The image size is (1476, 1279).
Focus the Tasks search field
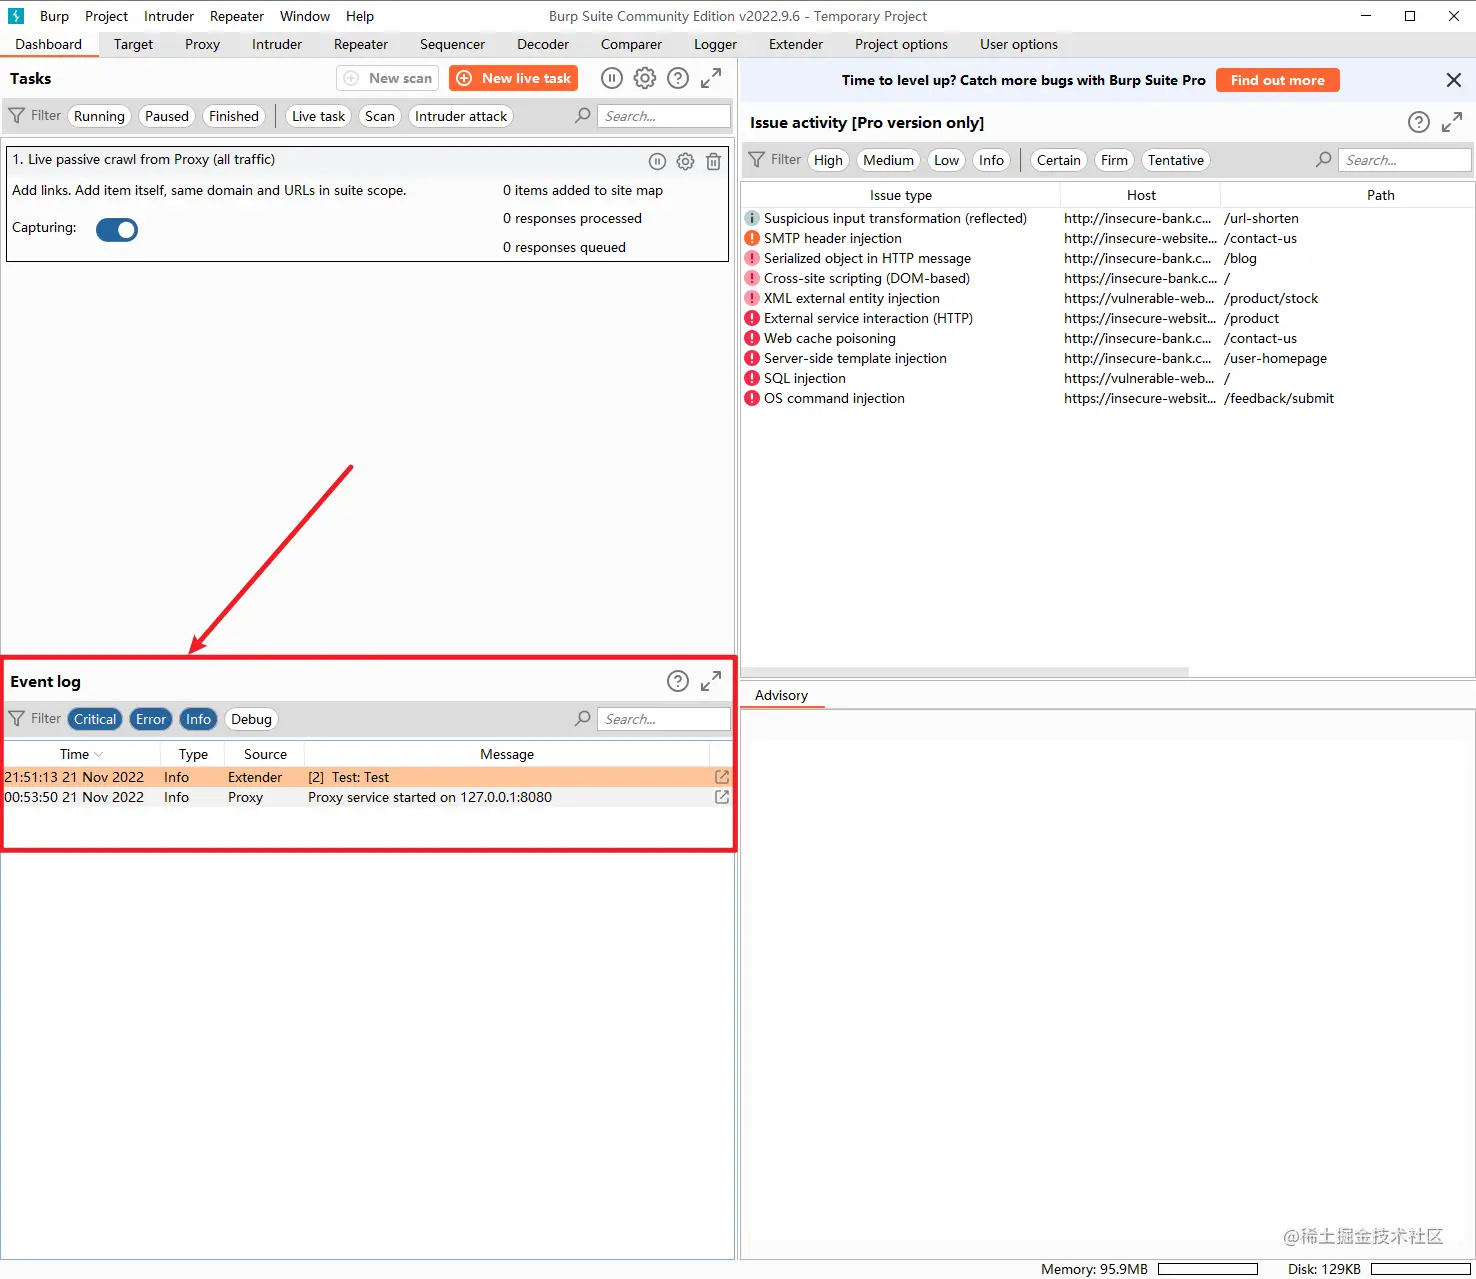coord(664,116)
